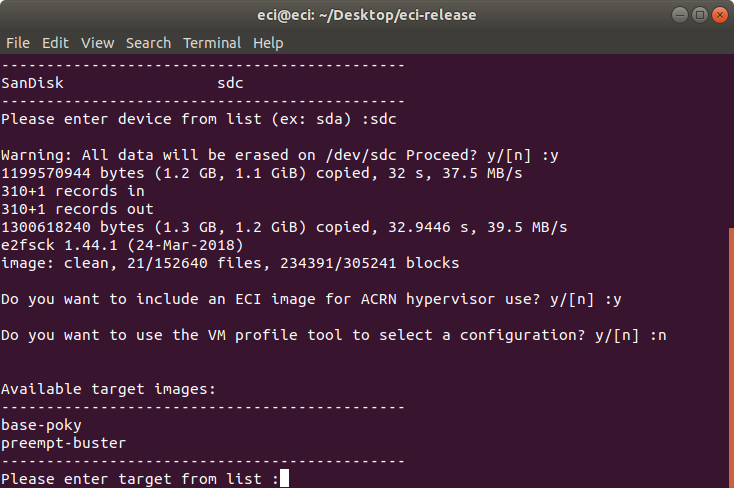Click the eci-release window title bar
Viewport: 734px width, 488px height.
click(x=367, y=15)
